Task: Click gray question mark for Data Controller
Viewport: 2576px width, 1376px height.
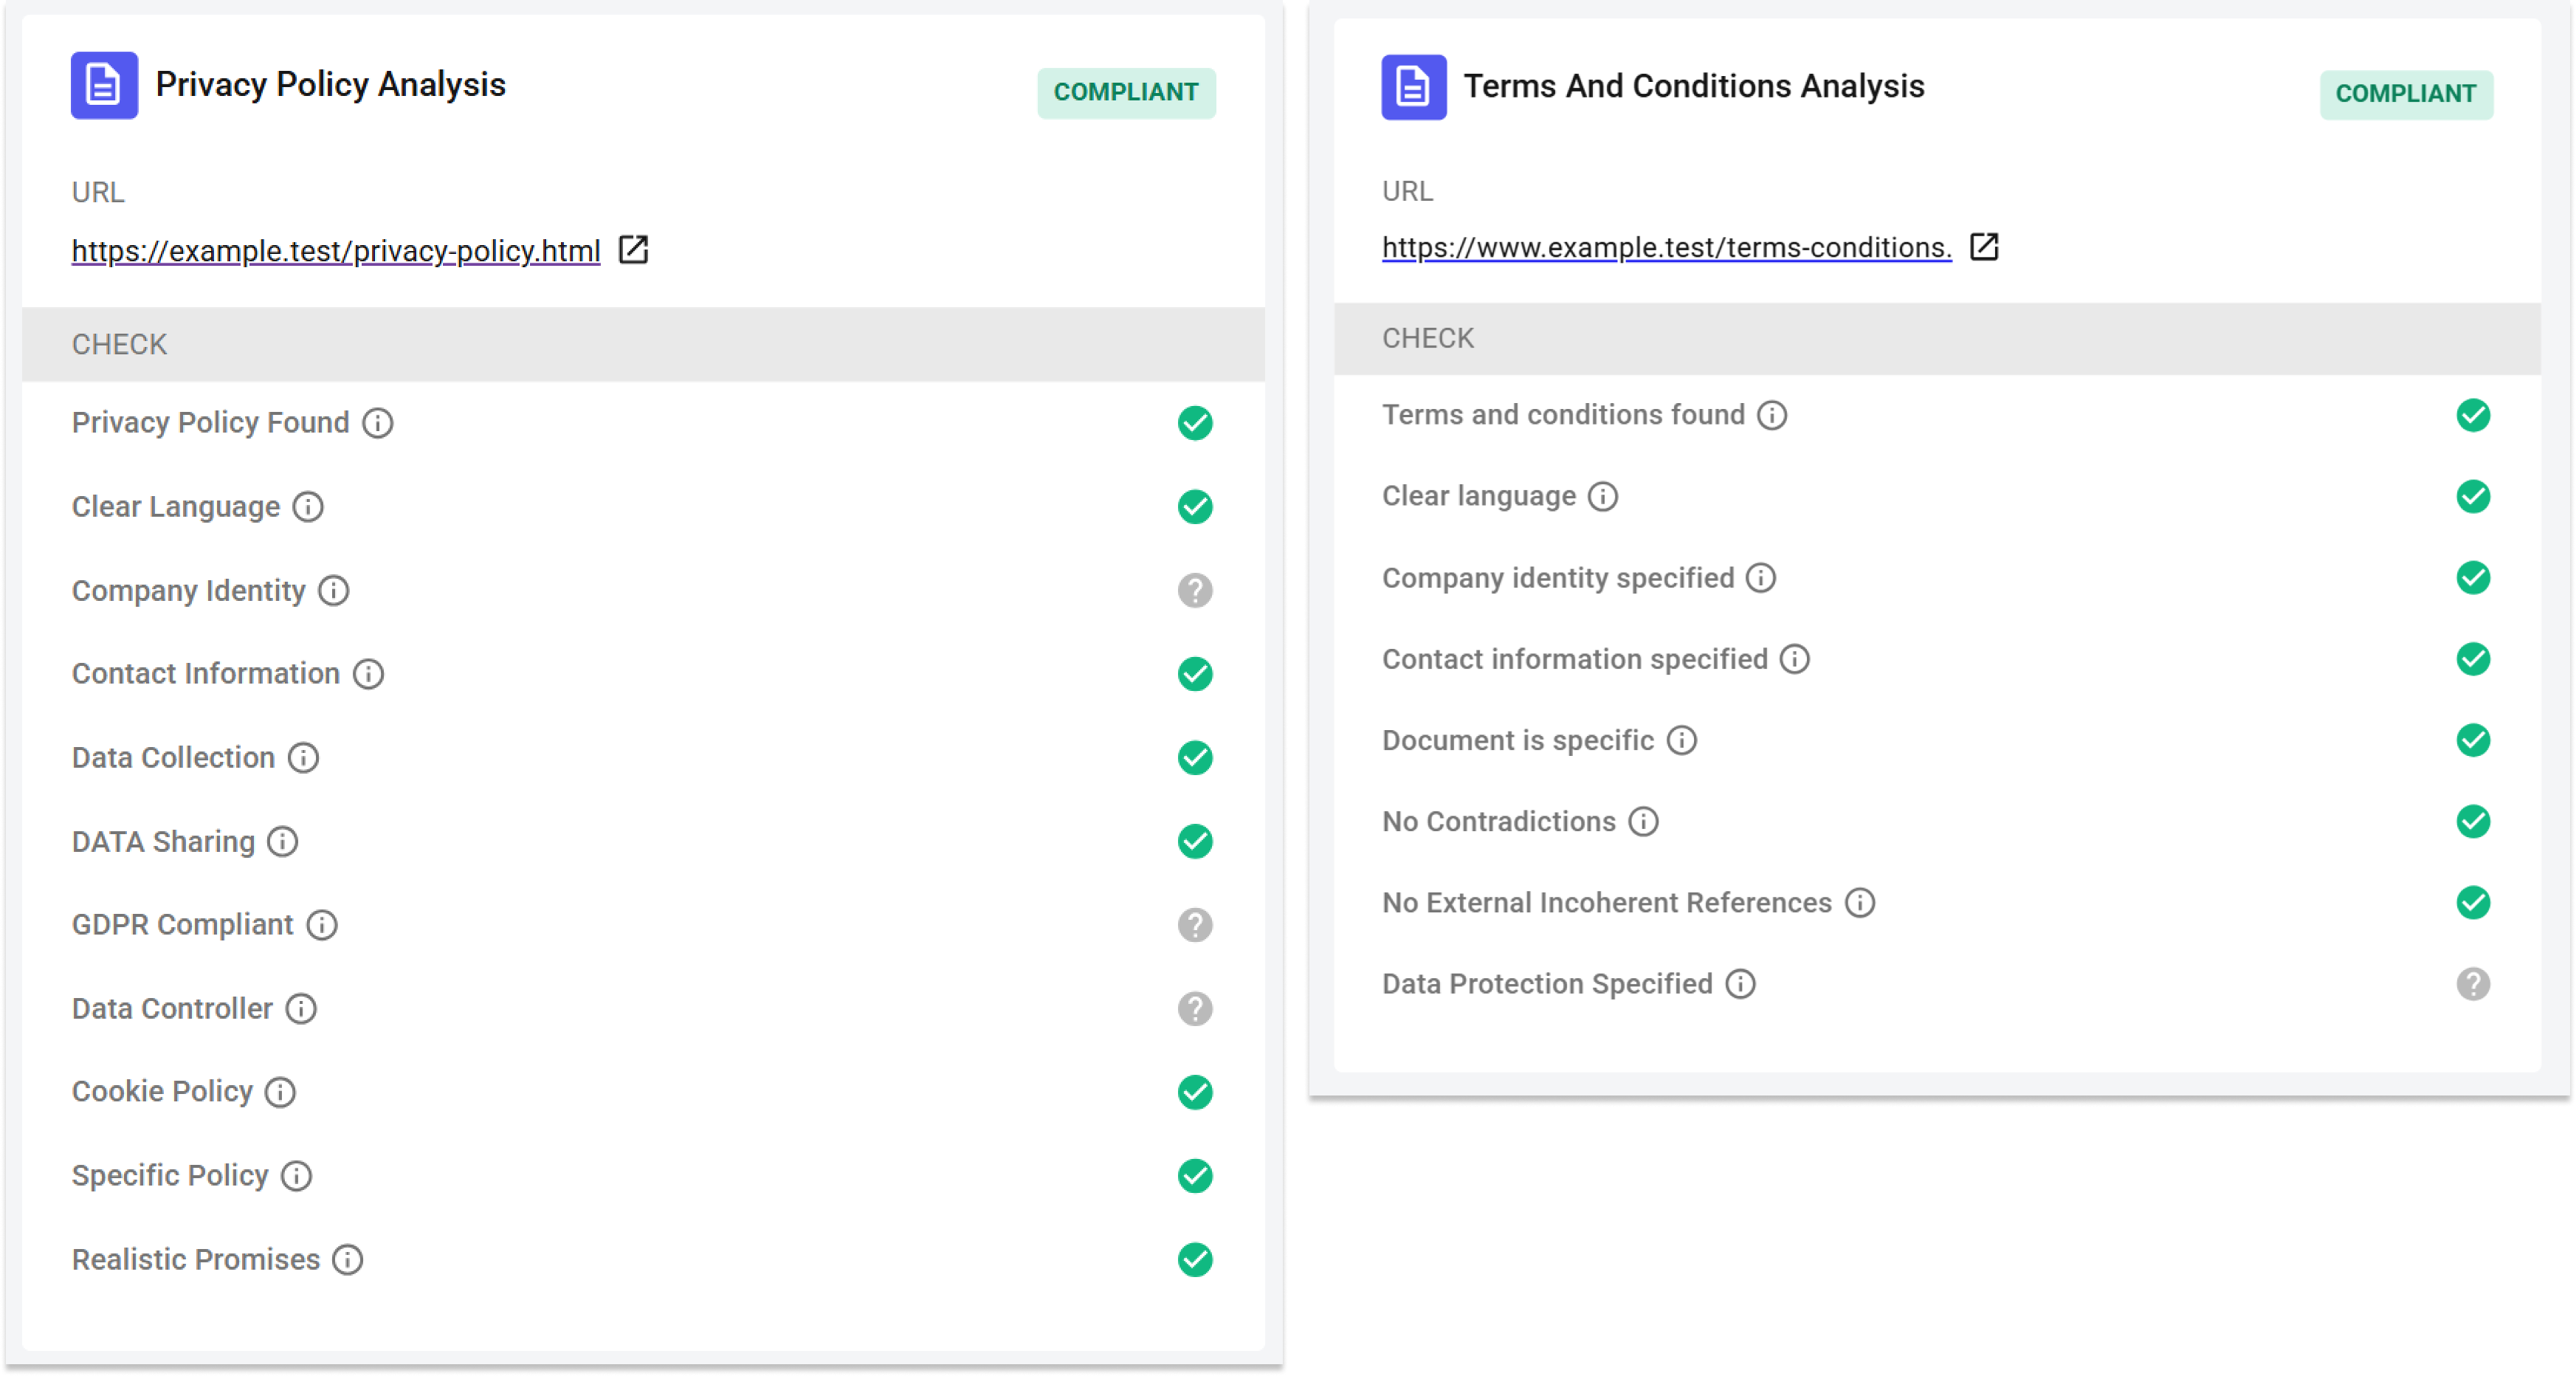Action: click(x=1194, y=1009)
